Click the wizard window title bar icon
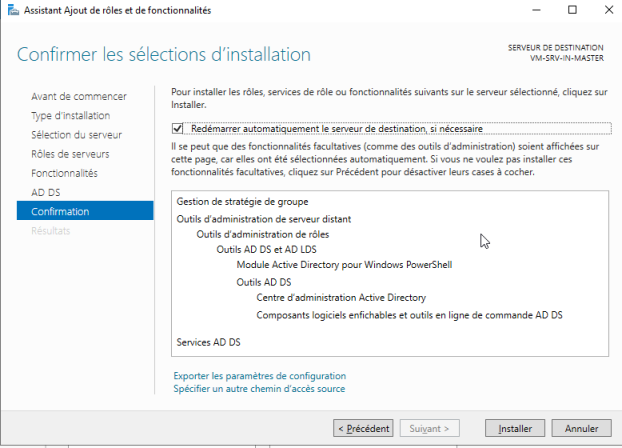 (13, 10)
